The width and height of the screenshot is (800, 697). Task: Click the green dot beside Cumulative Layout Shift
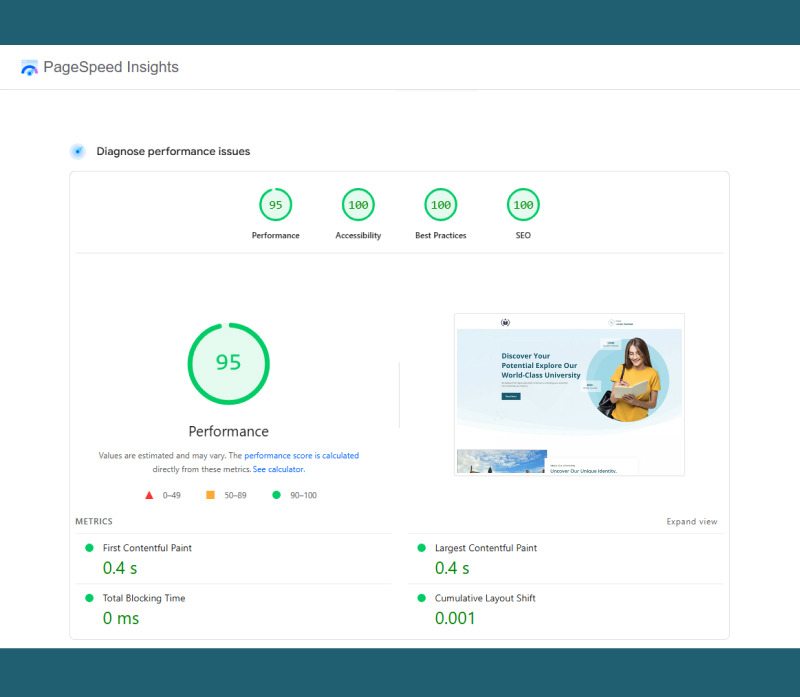(423, 598)
